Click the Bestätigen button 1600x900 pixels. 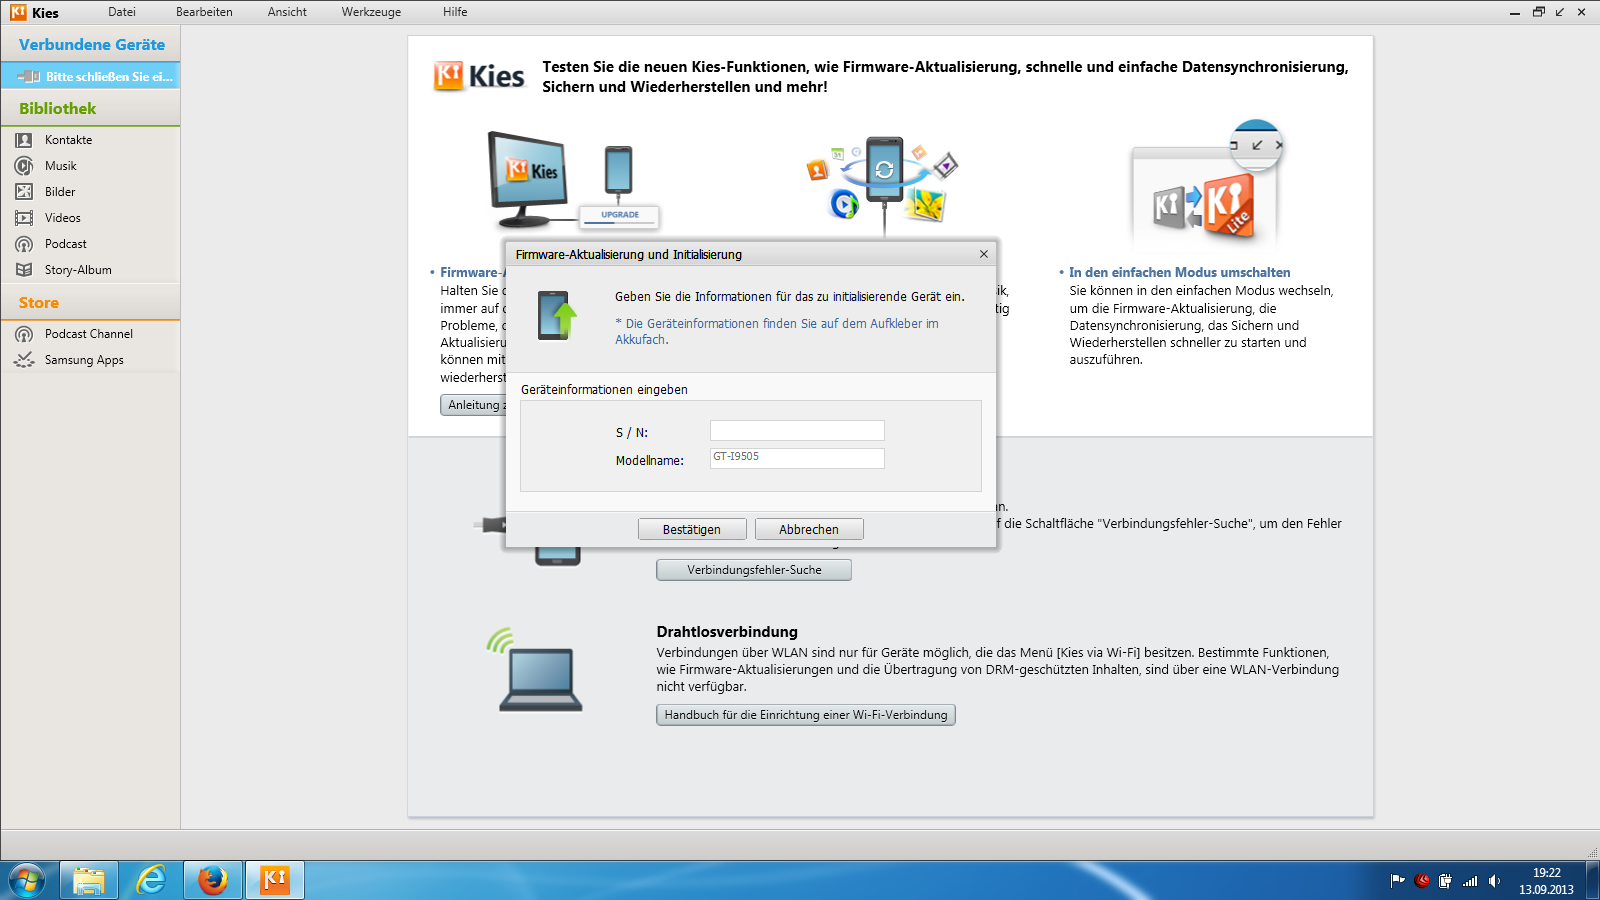[692, 529]
